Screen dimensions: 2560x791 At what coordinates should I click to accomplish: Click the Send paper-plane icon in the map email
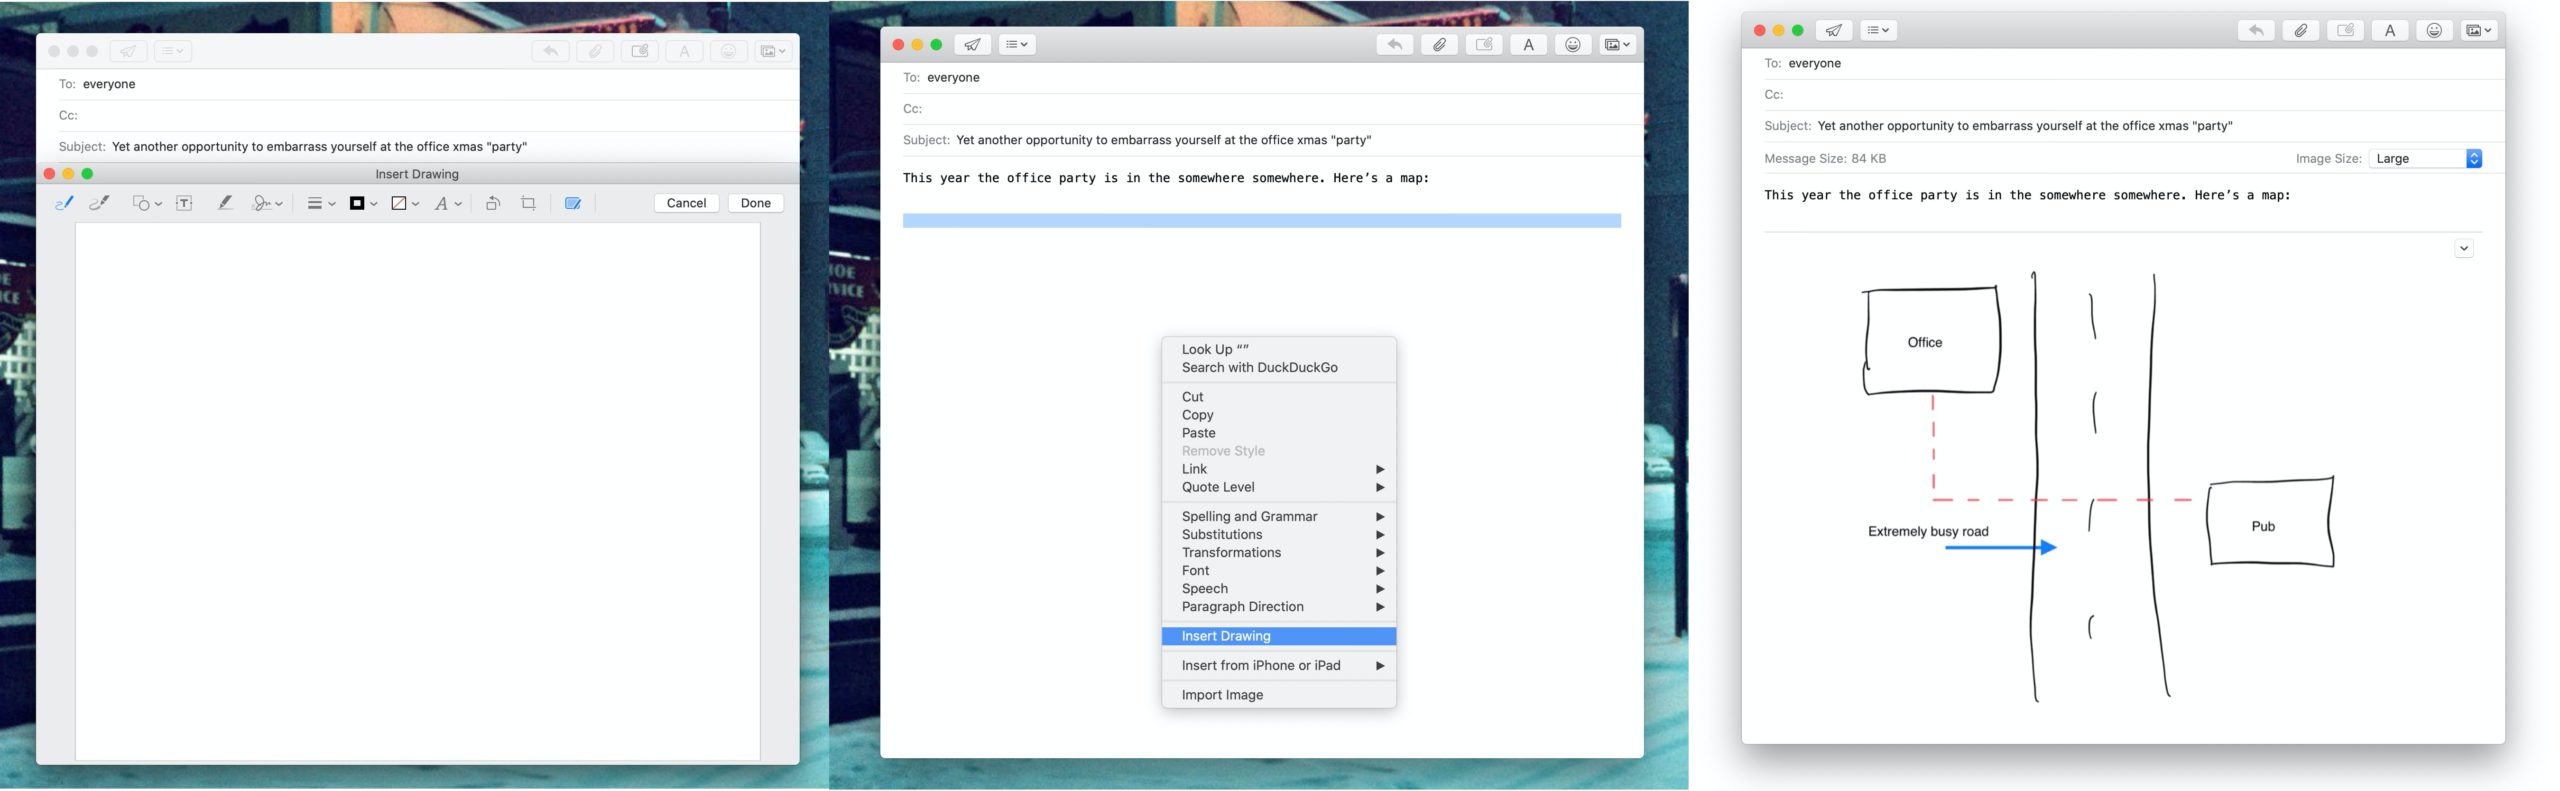(1833, 31)
